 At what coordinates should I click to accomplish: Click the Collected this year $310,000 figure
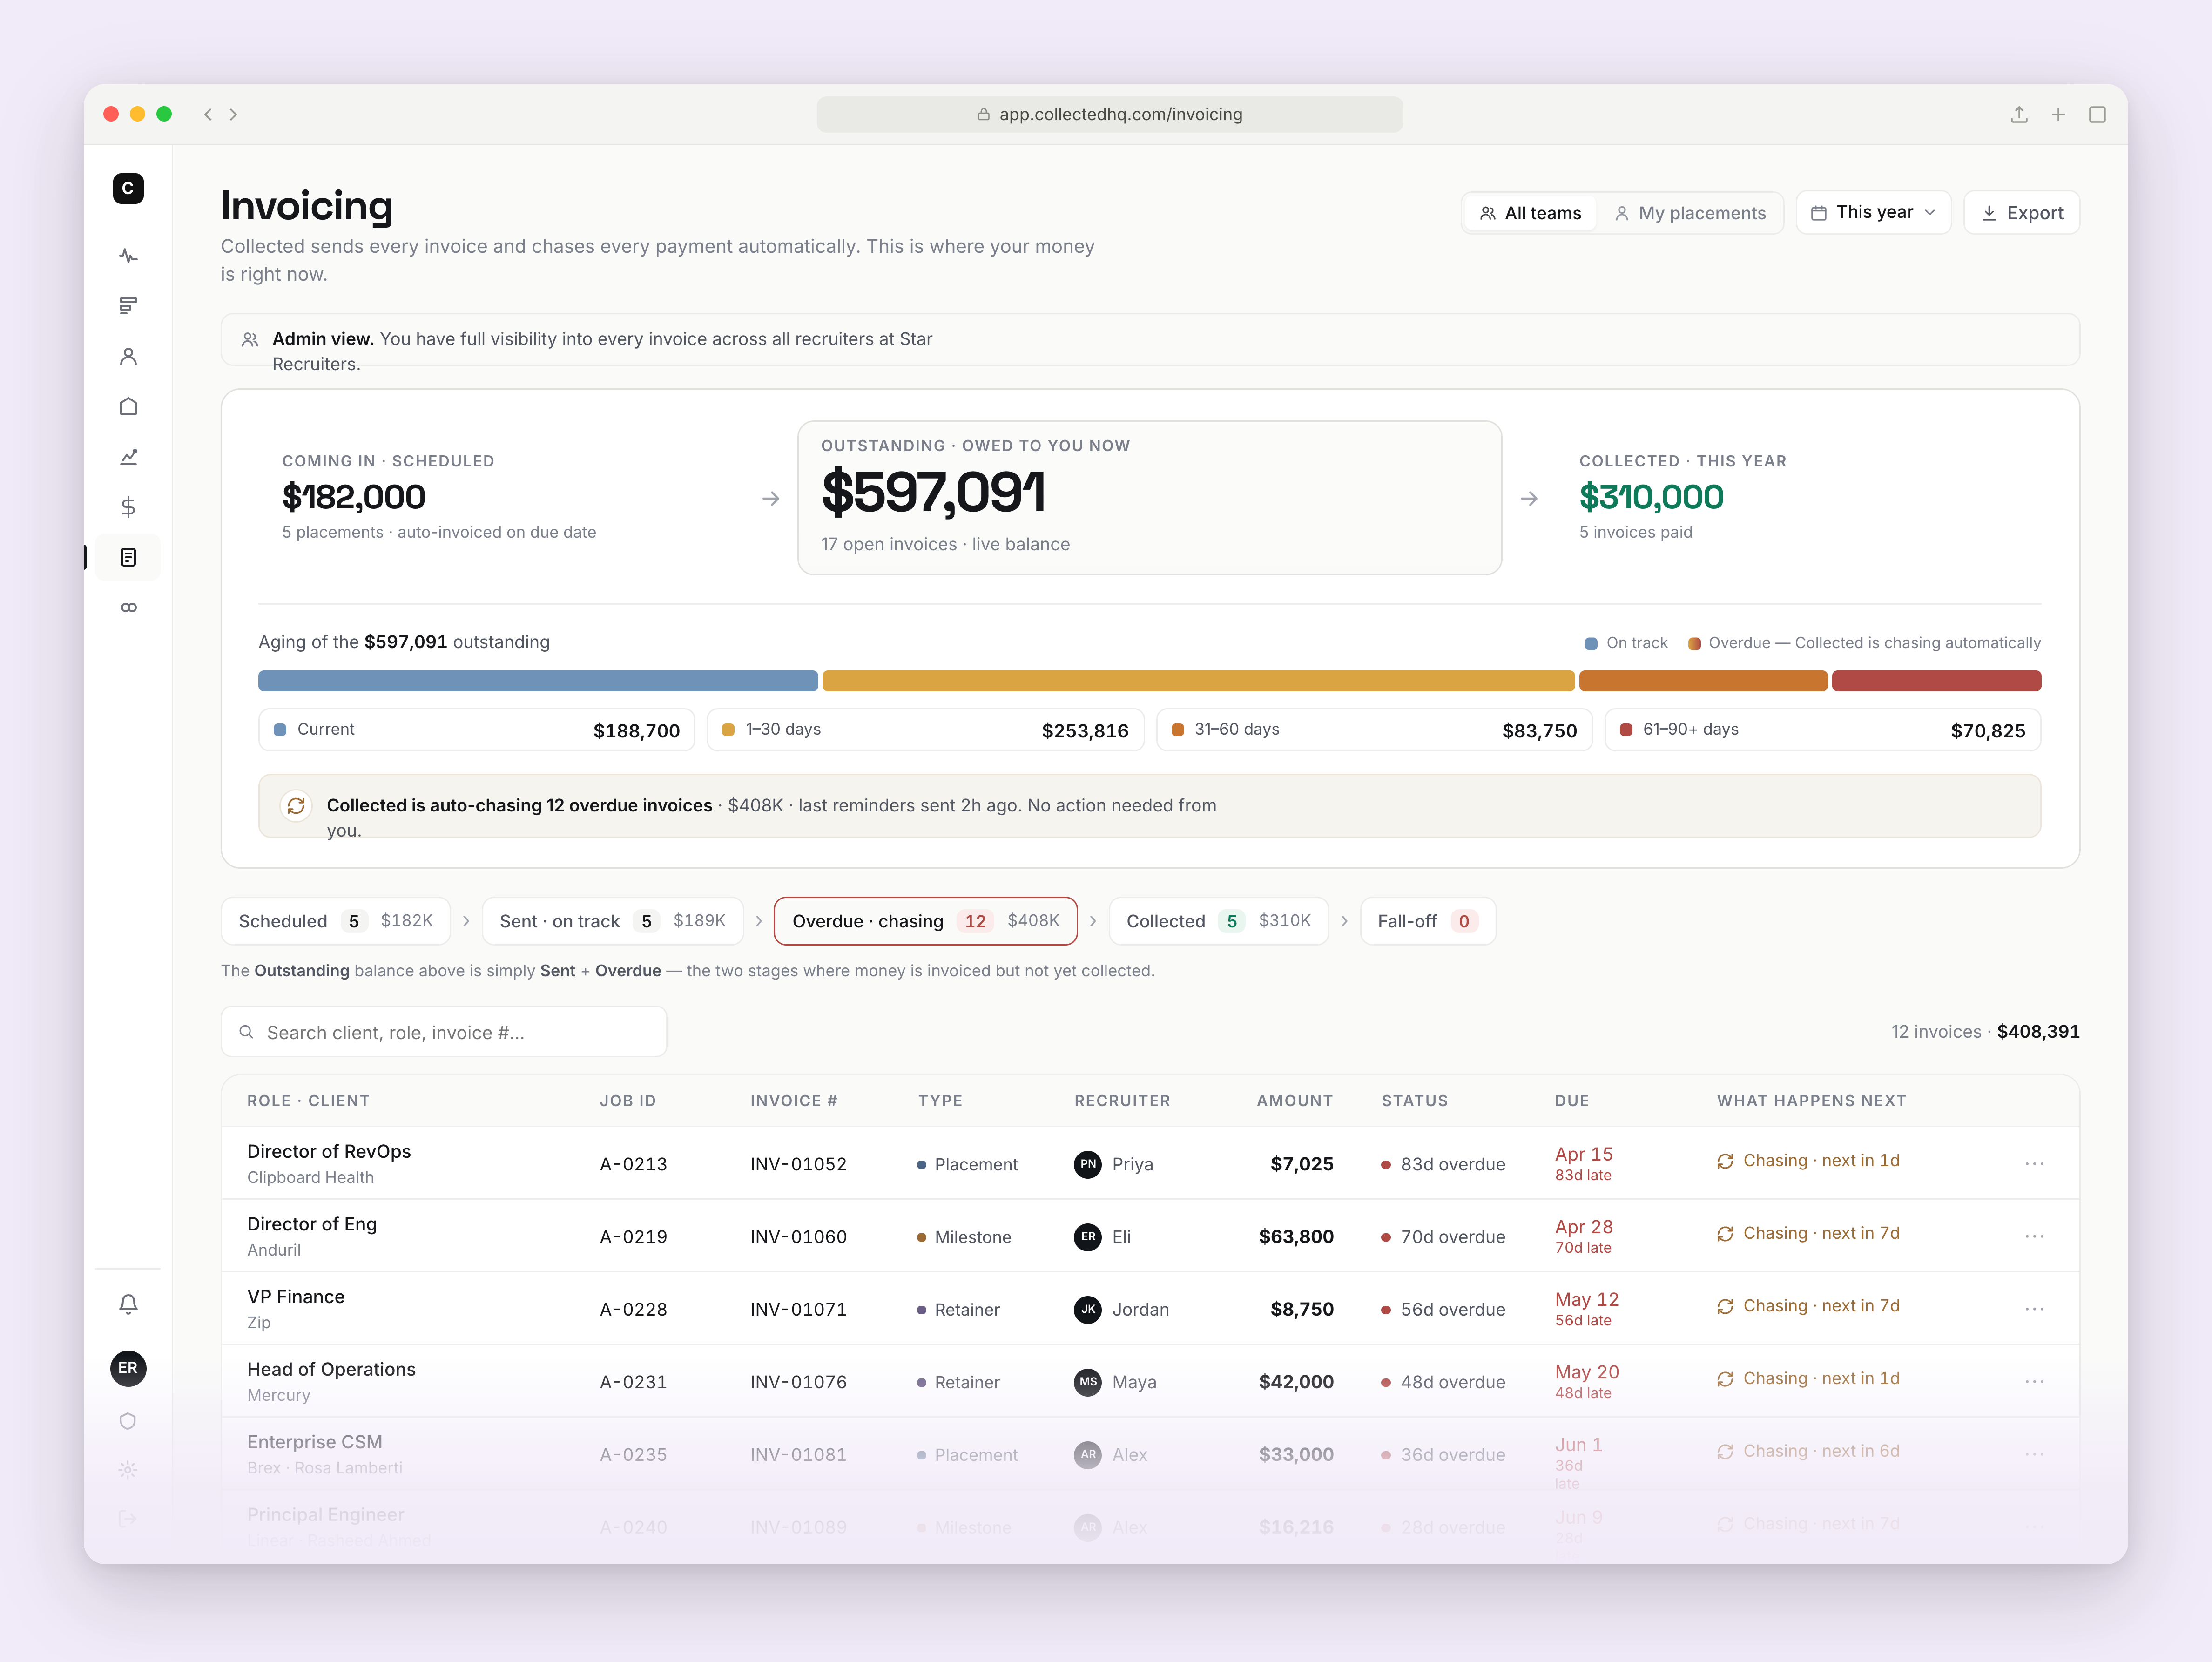[1651, 497]
